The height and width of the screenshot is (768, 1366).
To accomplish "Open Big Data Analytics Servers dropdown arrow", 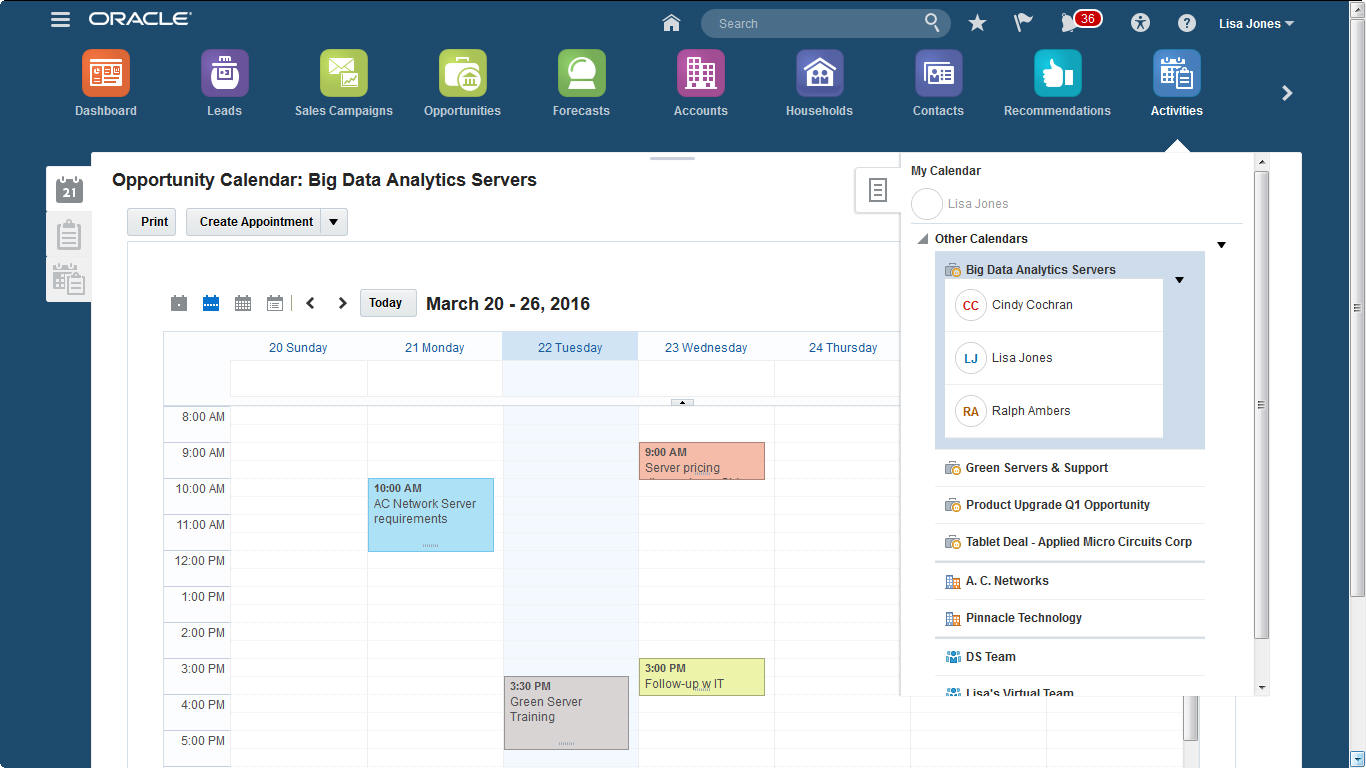I will tap(1179, 280).
